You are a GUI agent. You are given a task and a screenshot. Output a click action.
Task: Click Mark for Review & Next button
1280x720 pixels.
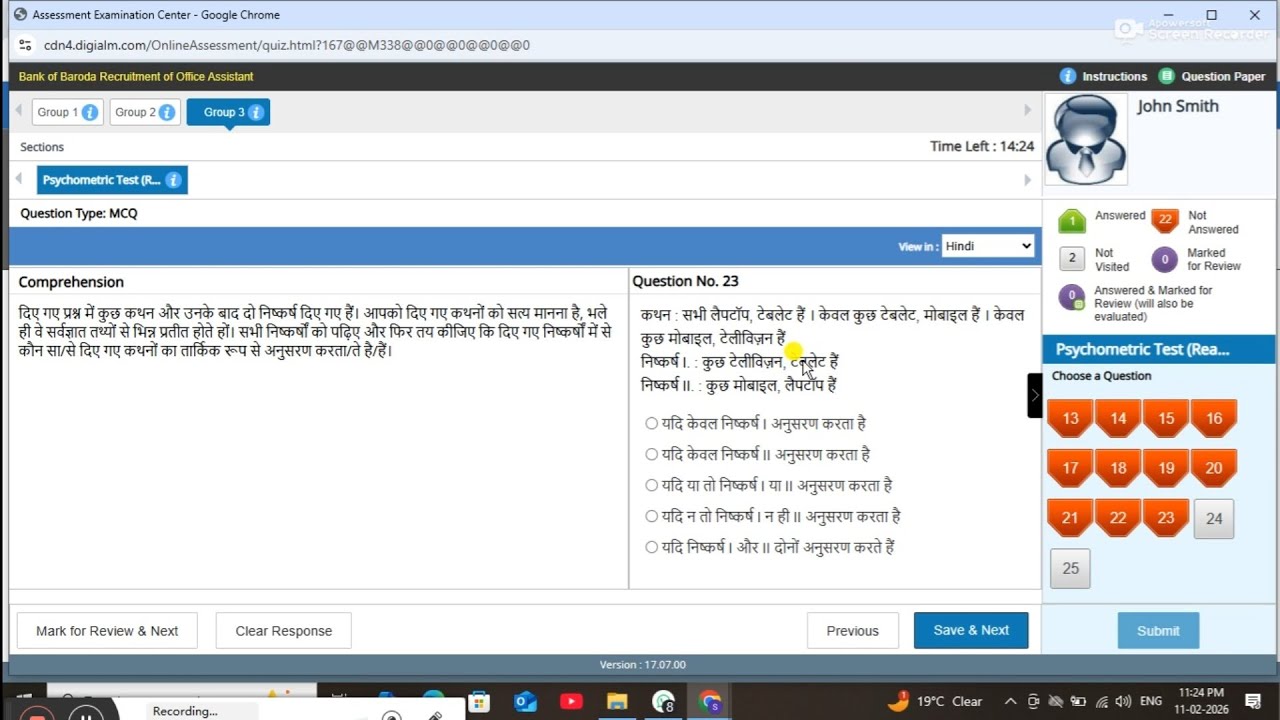click(x=107, y=631)
